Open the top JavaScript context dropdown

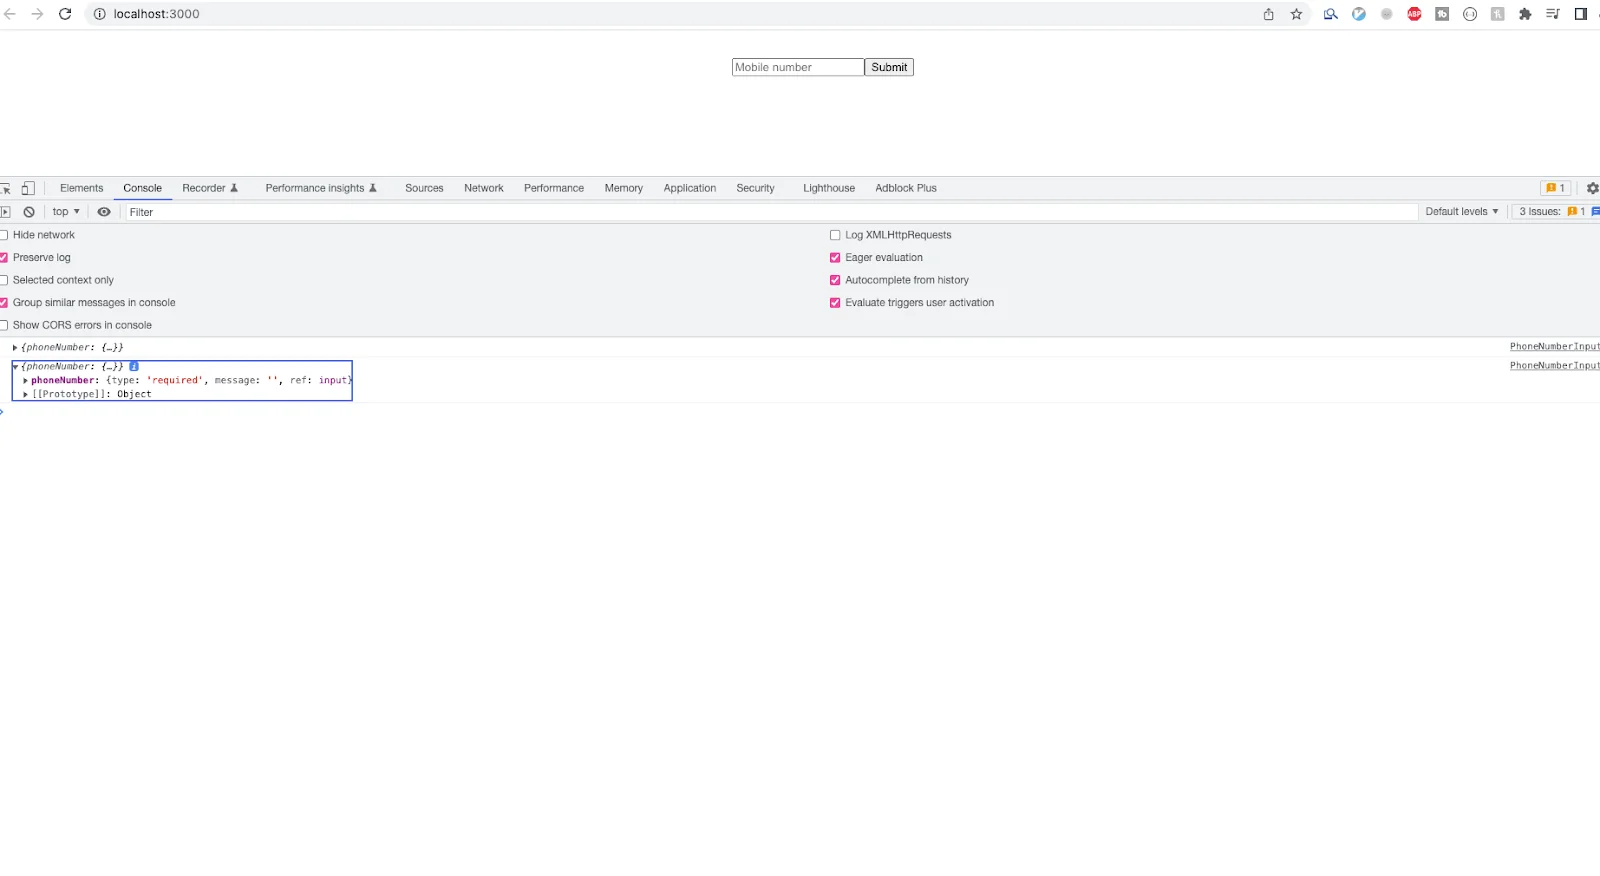(x=66, y=212)
